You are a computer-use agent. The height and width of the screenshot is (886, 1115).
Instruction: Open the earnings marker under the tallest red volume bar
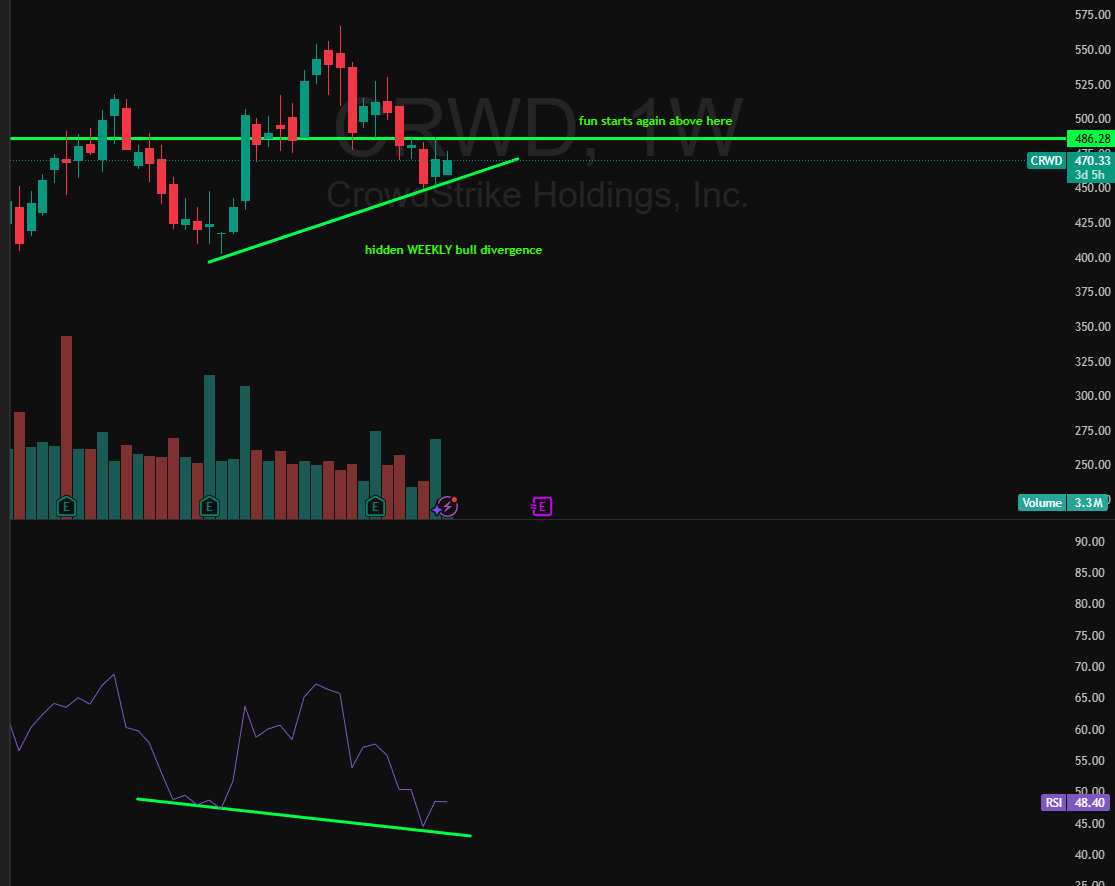[66, 506]
